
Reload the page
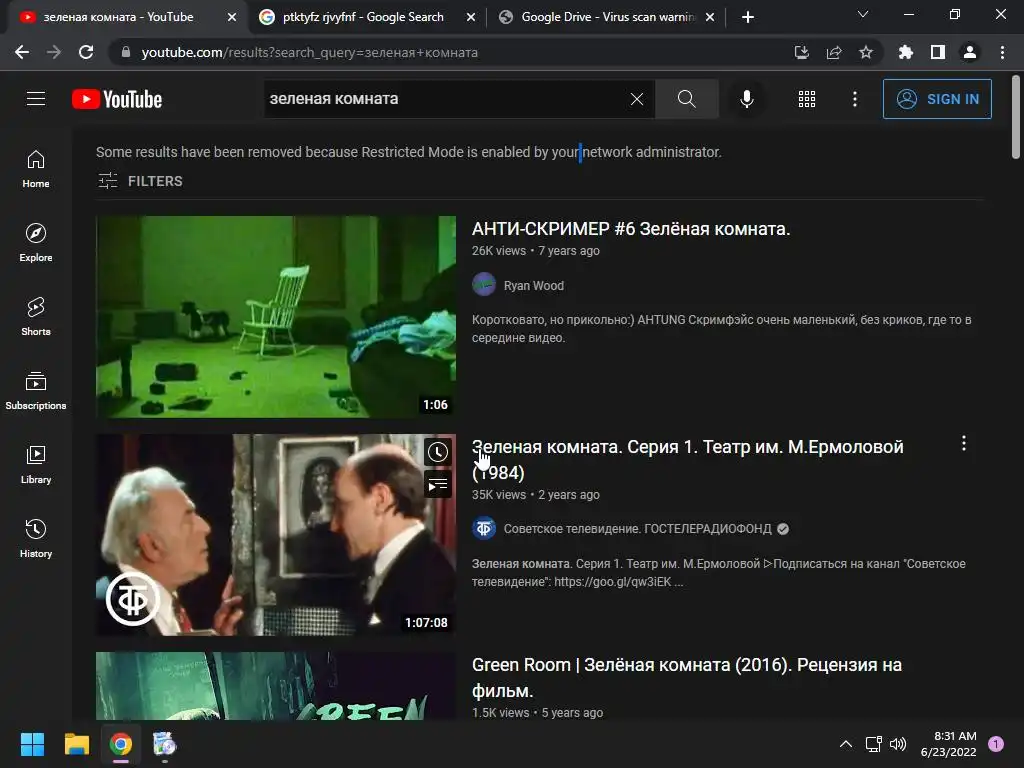[86, 52]
